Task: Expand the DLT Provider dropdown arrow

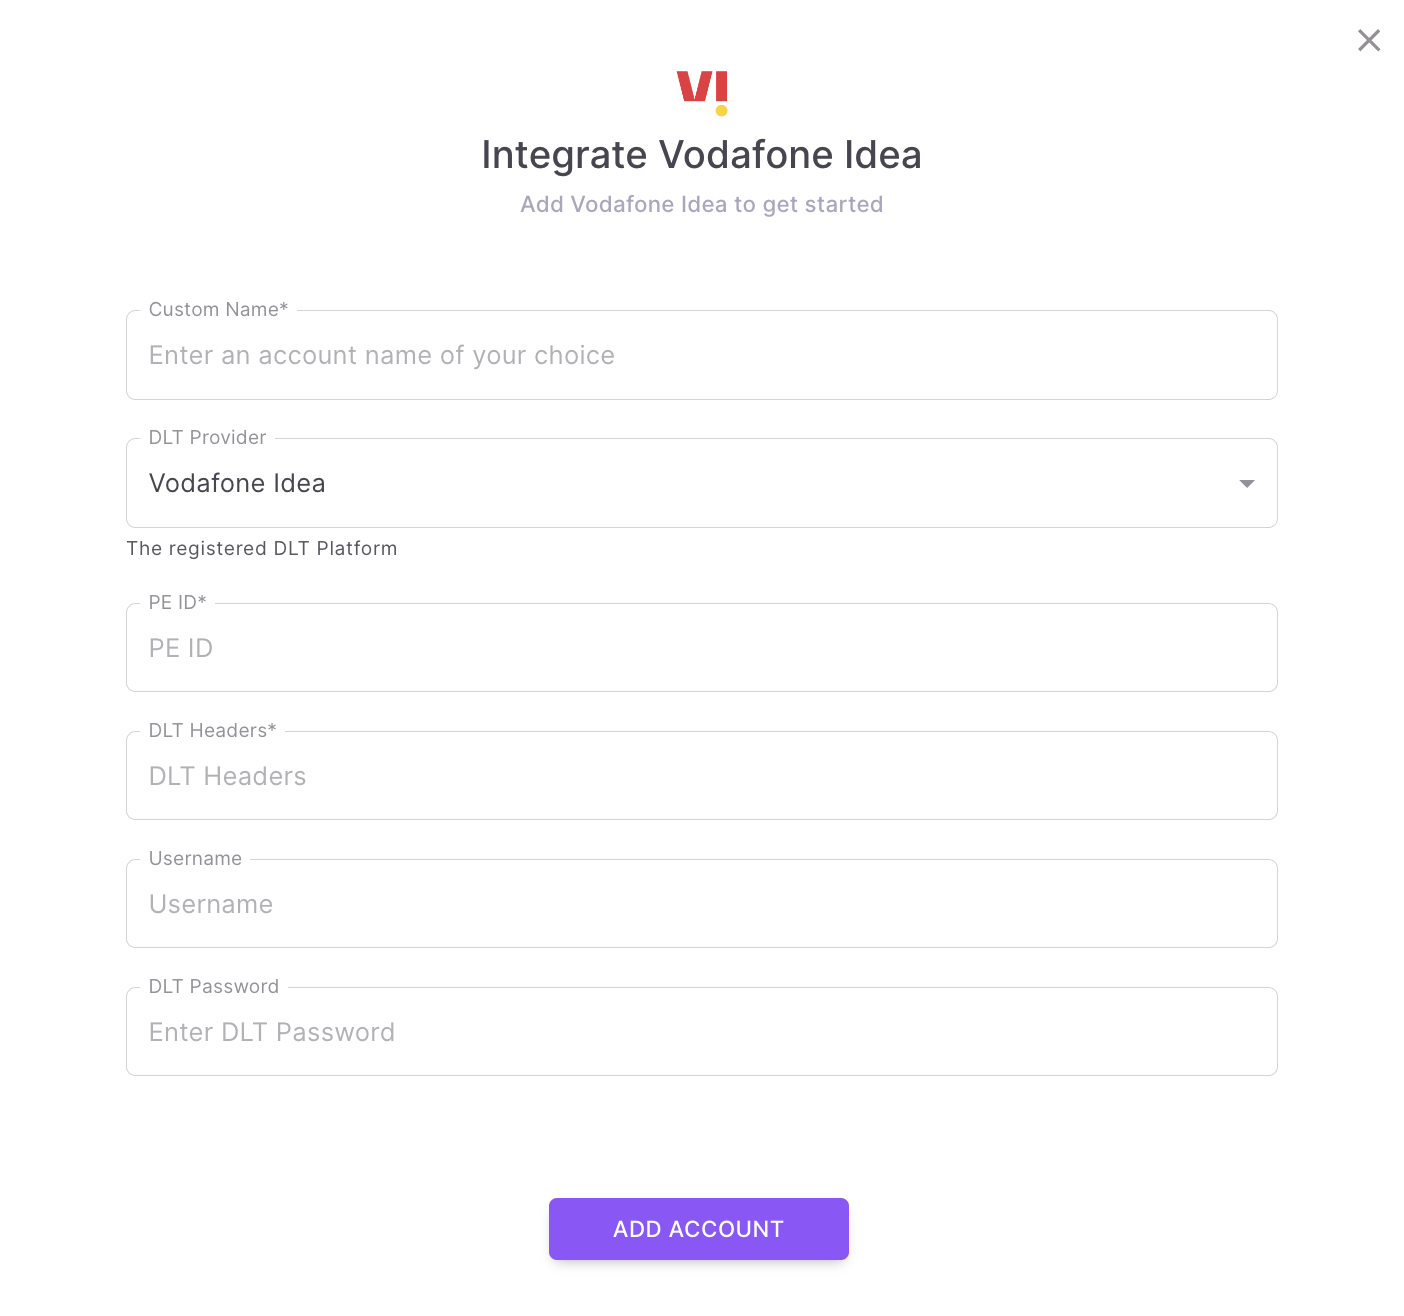Action: pos(1246,484)
